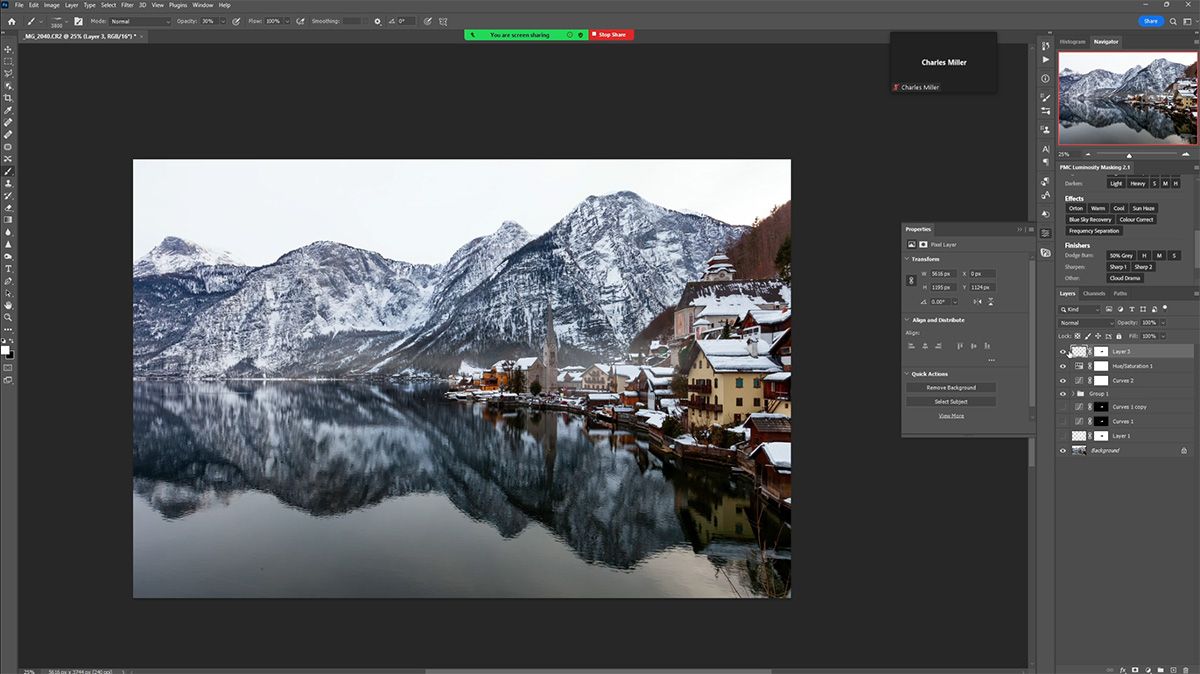Toggle visibility of the Background layer
The image size is (1200, 674).
(1063, 451)
